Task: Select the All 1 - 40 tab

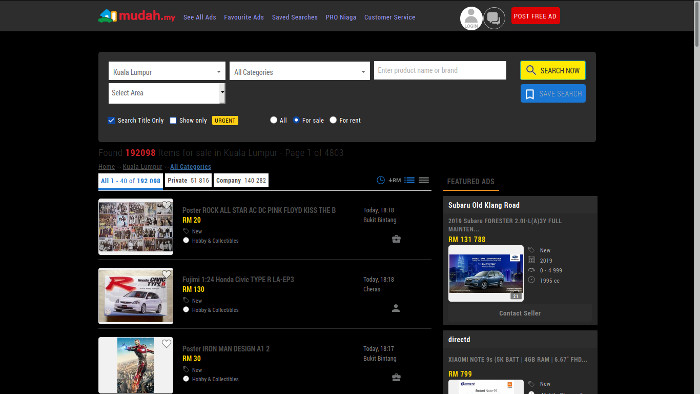Action: point(130,181)
